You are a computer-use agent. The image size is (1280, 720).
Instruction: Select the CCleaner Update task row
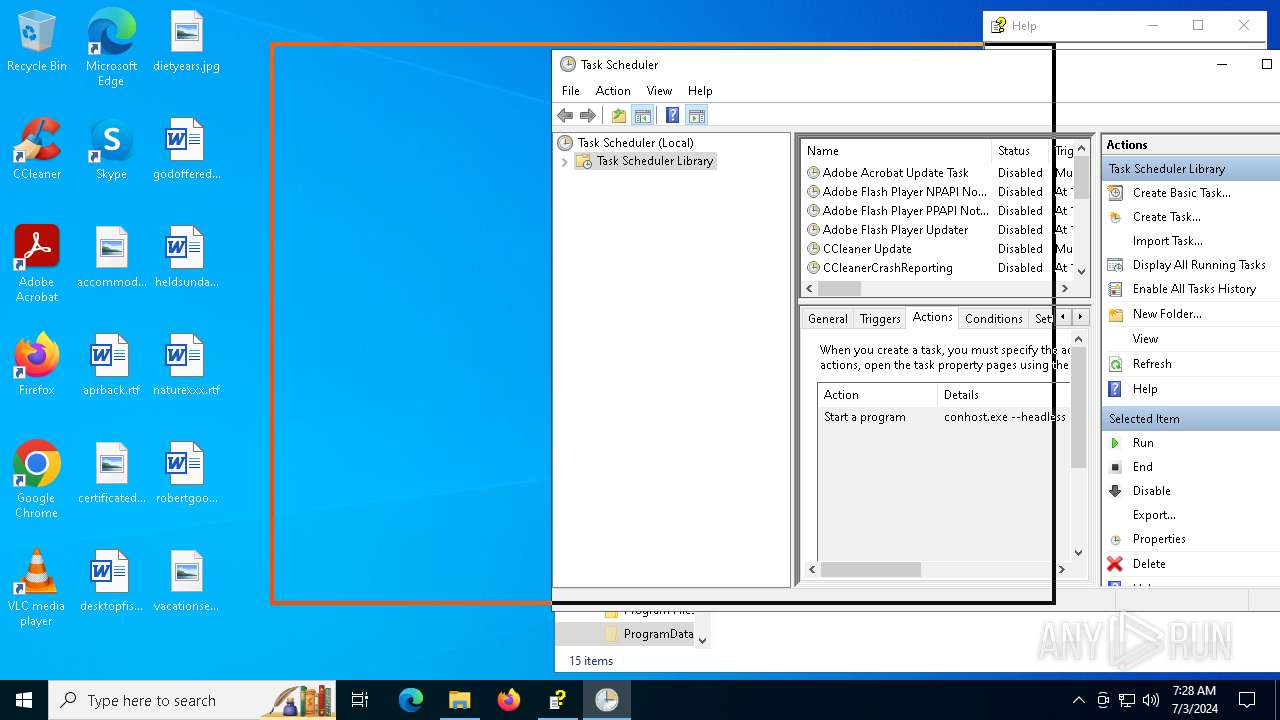(x=867, y=249)
